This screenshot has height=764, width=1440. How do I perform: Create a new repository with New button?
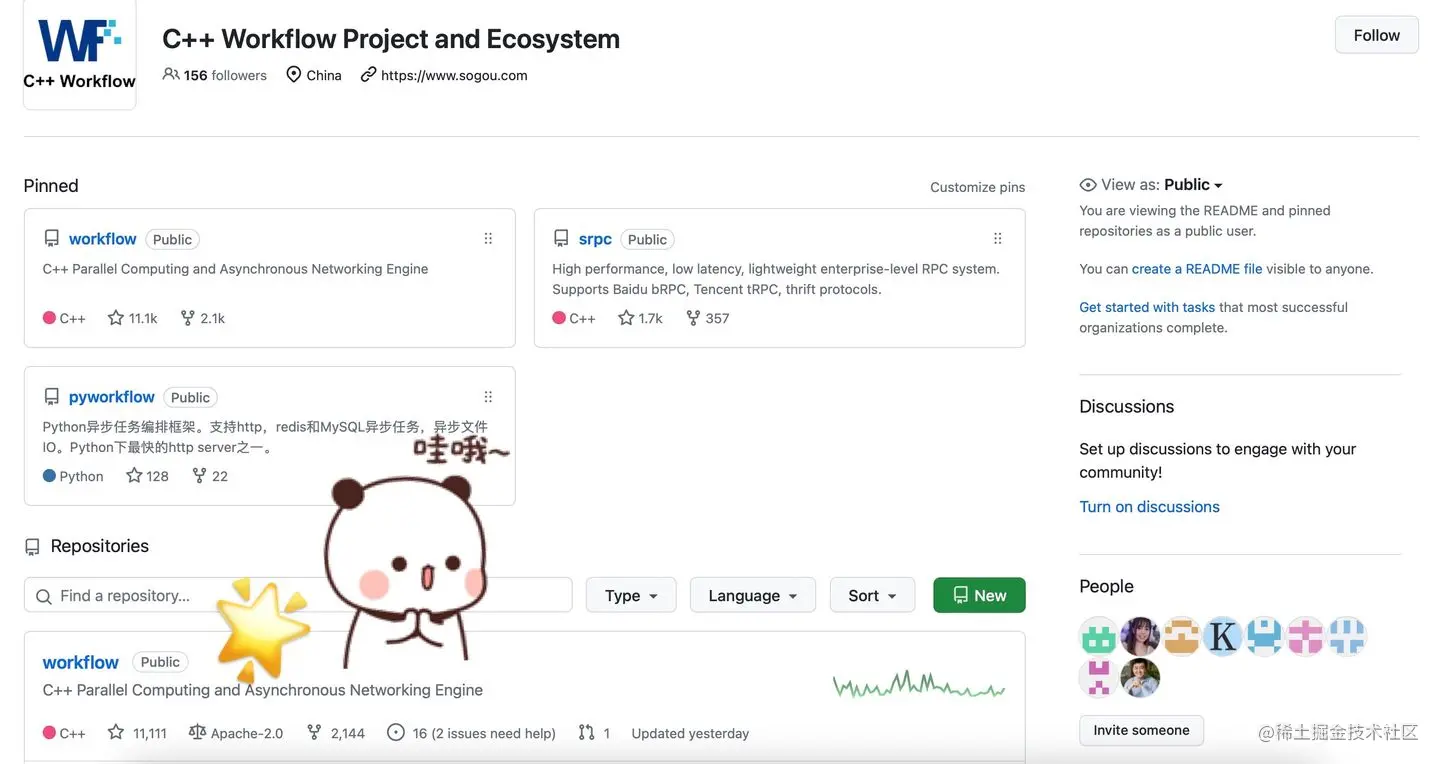pos(979,595)
